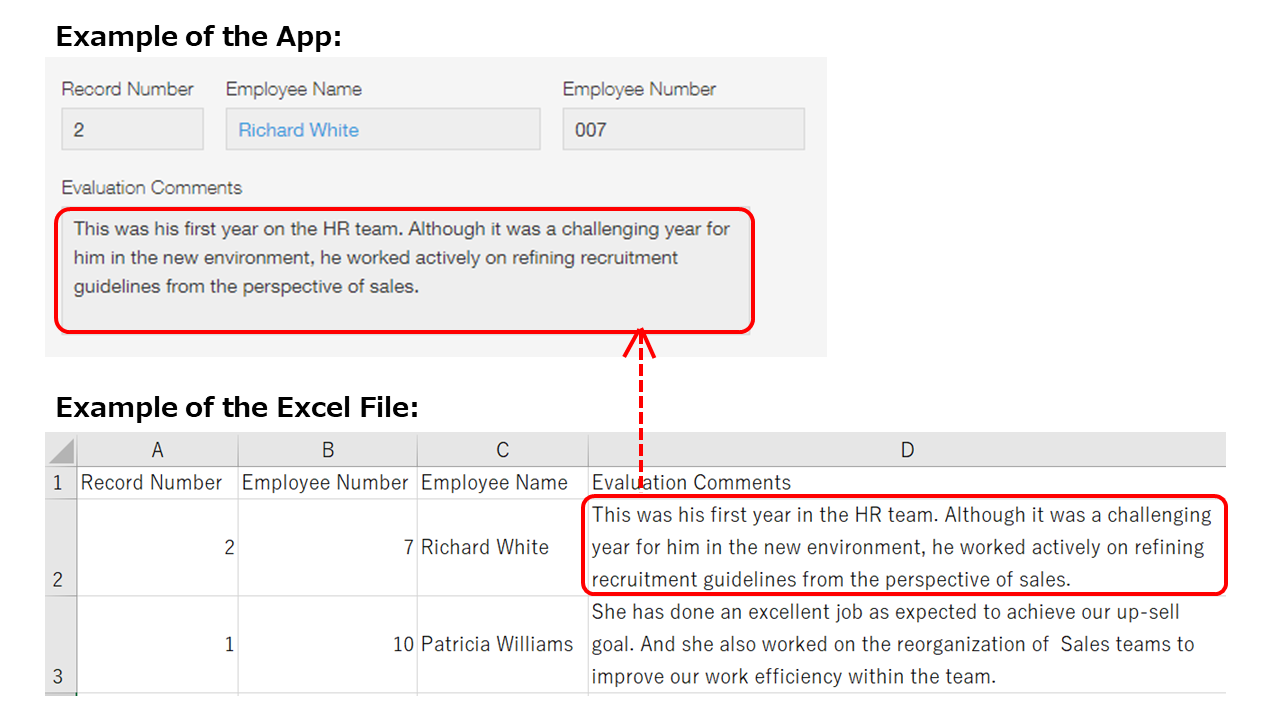Select the Record Number header cell A1
The height and width of the screenshot is (720, 1280).
156,482
